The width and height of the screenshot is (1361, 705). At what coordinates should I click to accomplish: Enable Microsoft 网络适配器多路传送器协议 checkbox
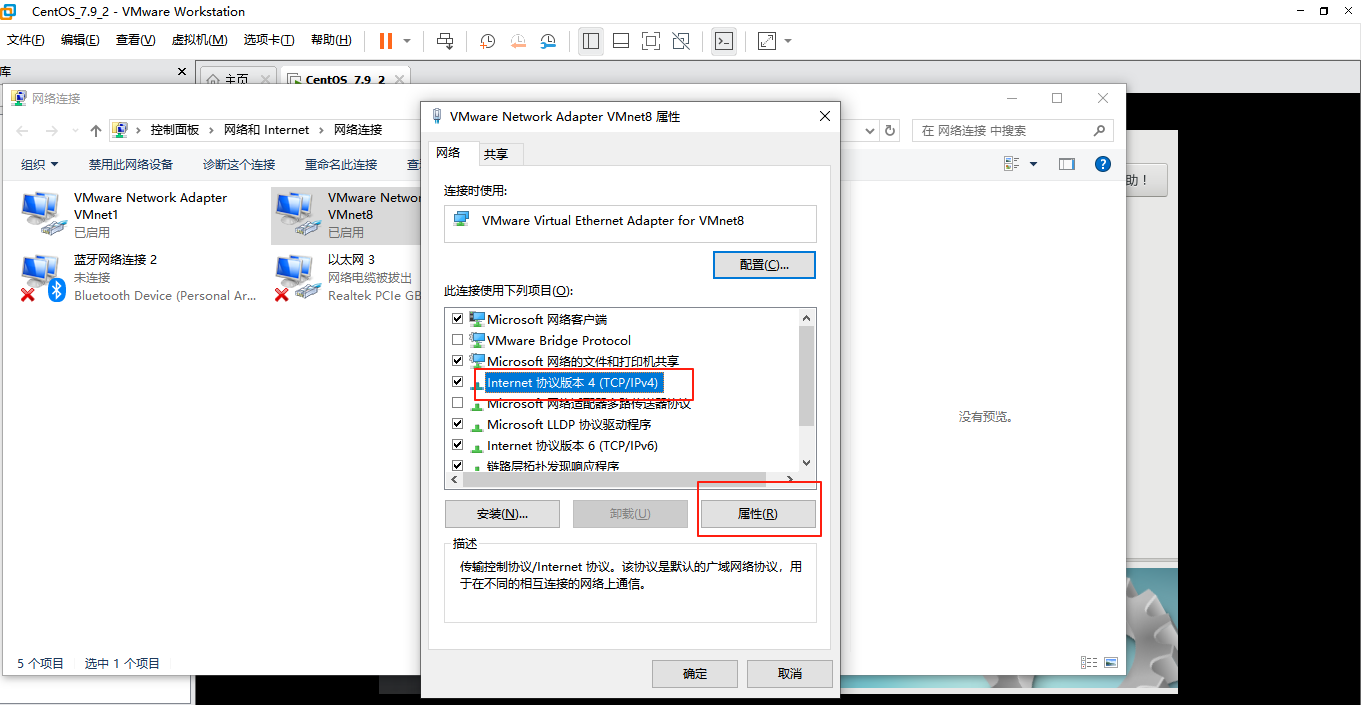[x=458, y=403]
